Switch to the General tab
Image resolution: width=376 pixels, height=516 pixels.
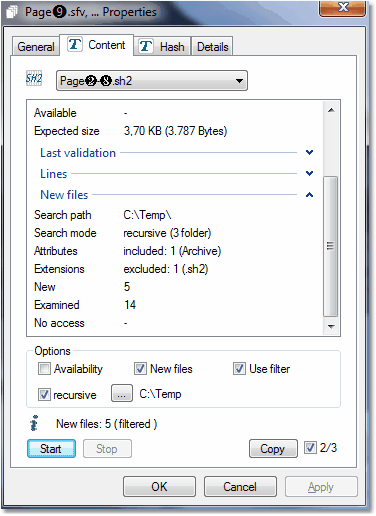(36, 47)
